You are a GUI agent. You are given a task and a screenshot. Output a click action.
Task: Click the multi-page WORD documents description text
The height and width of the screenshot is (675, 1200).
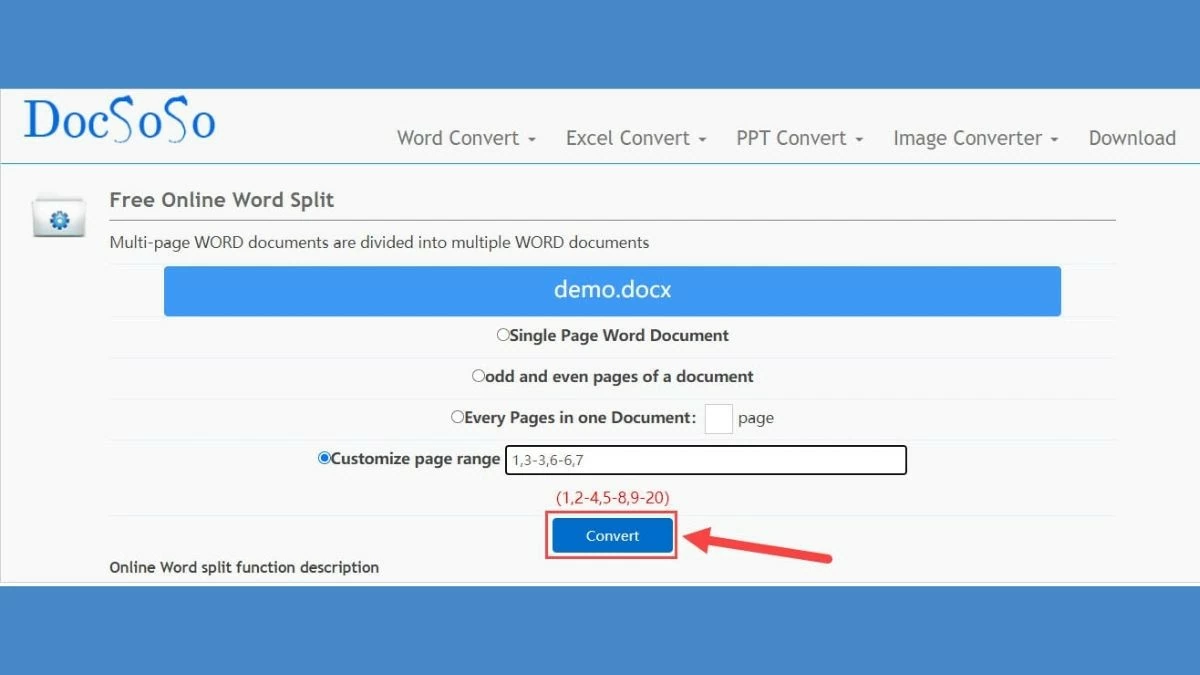(x=380, y=242)
